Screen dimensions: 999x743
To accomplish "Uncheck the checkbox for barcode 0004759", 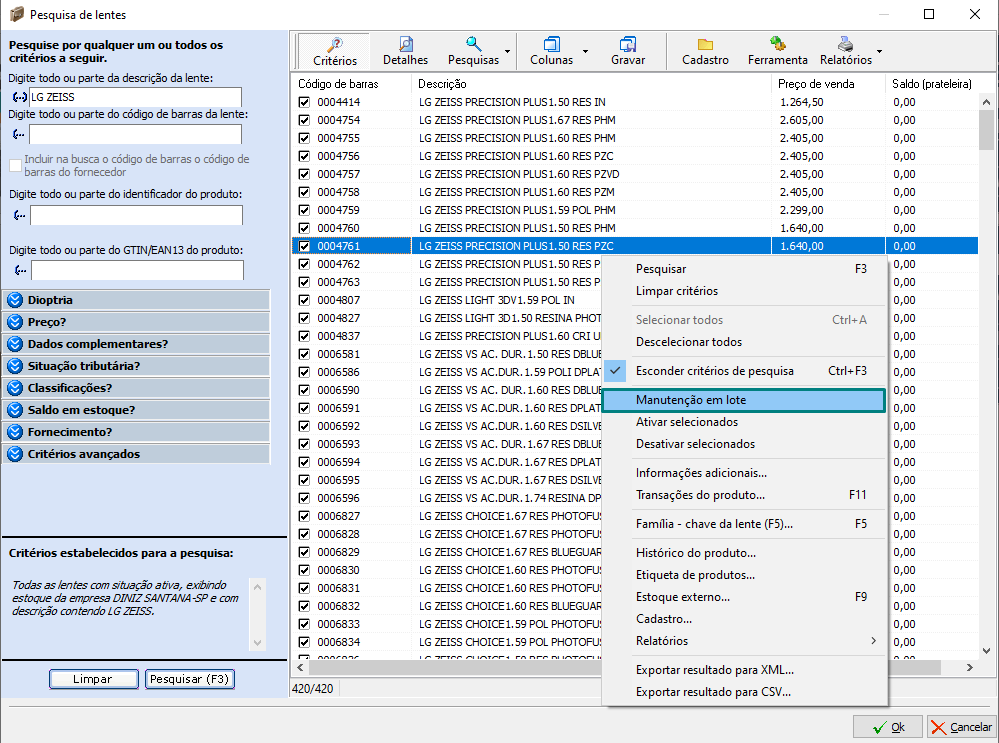I will click(304, 210).
